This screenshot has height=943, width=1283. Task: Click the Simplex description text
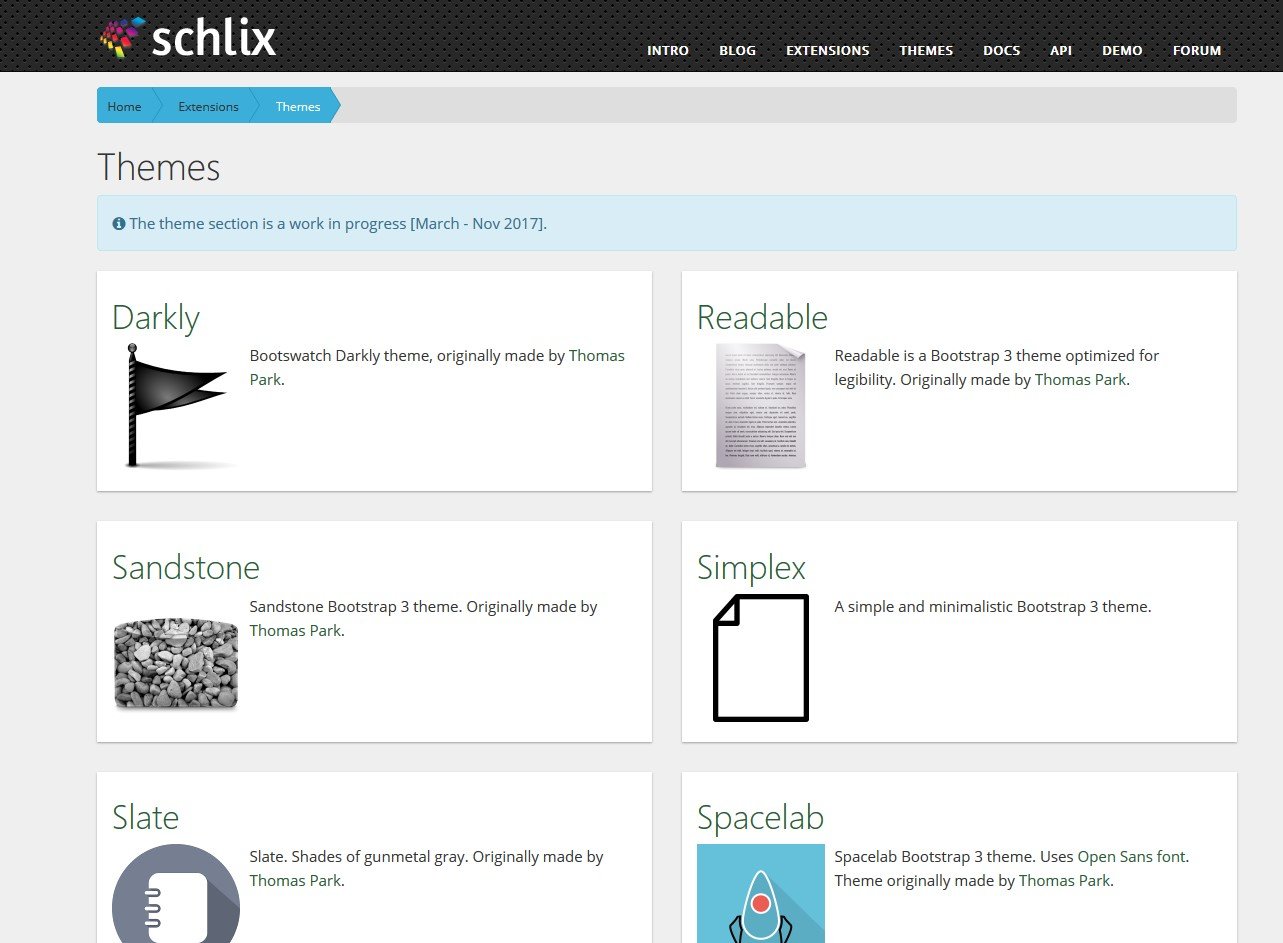tap(993, 606)
